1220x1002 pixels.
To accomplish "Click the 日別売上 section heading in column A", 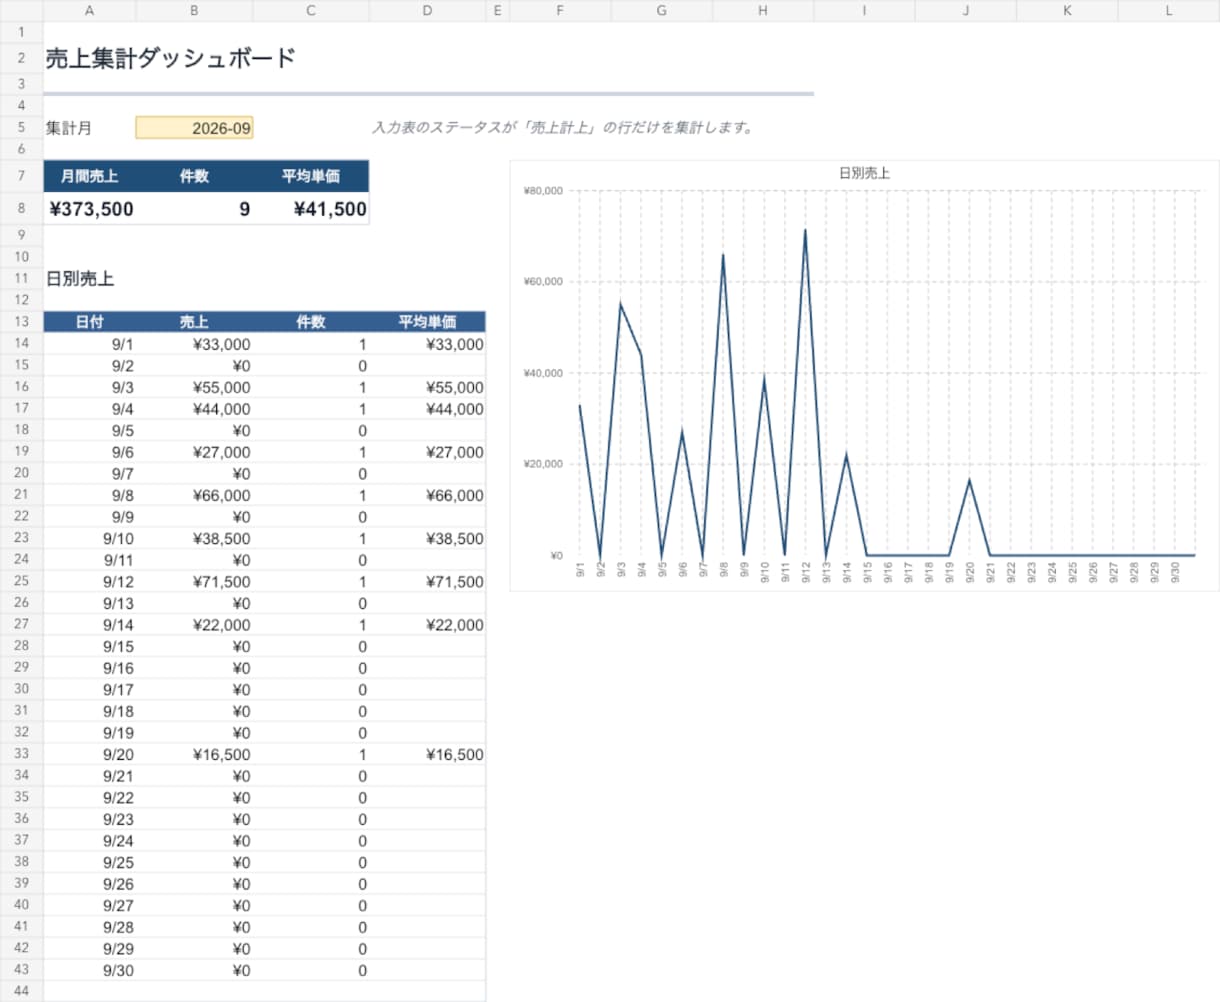I will [x=80, y=279].
